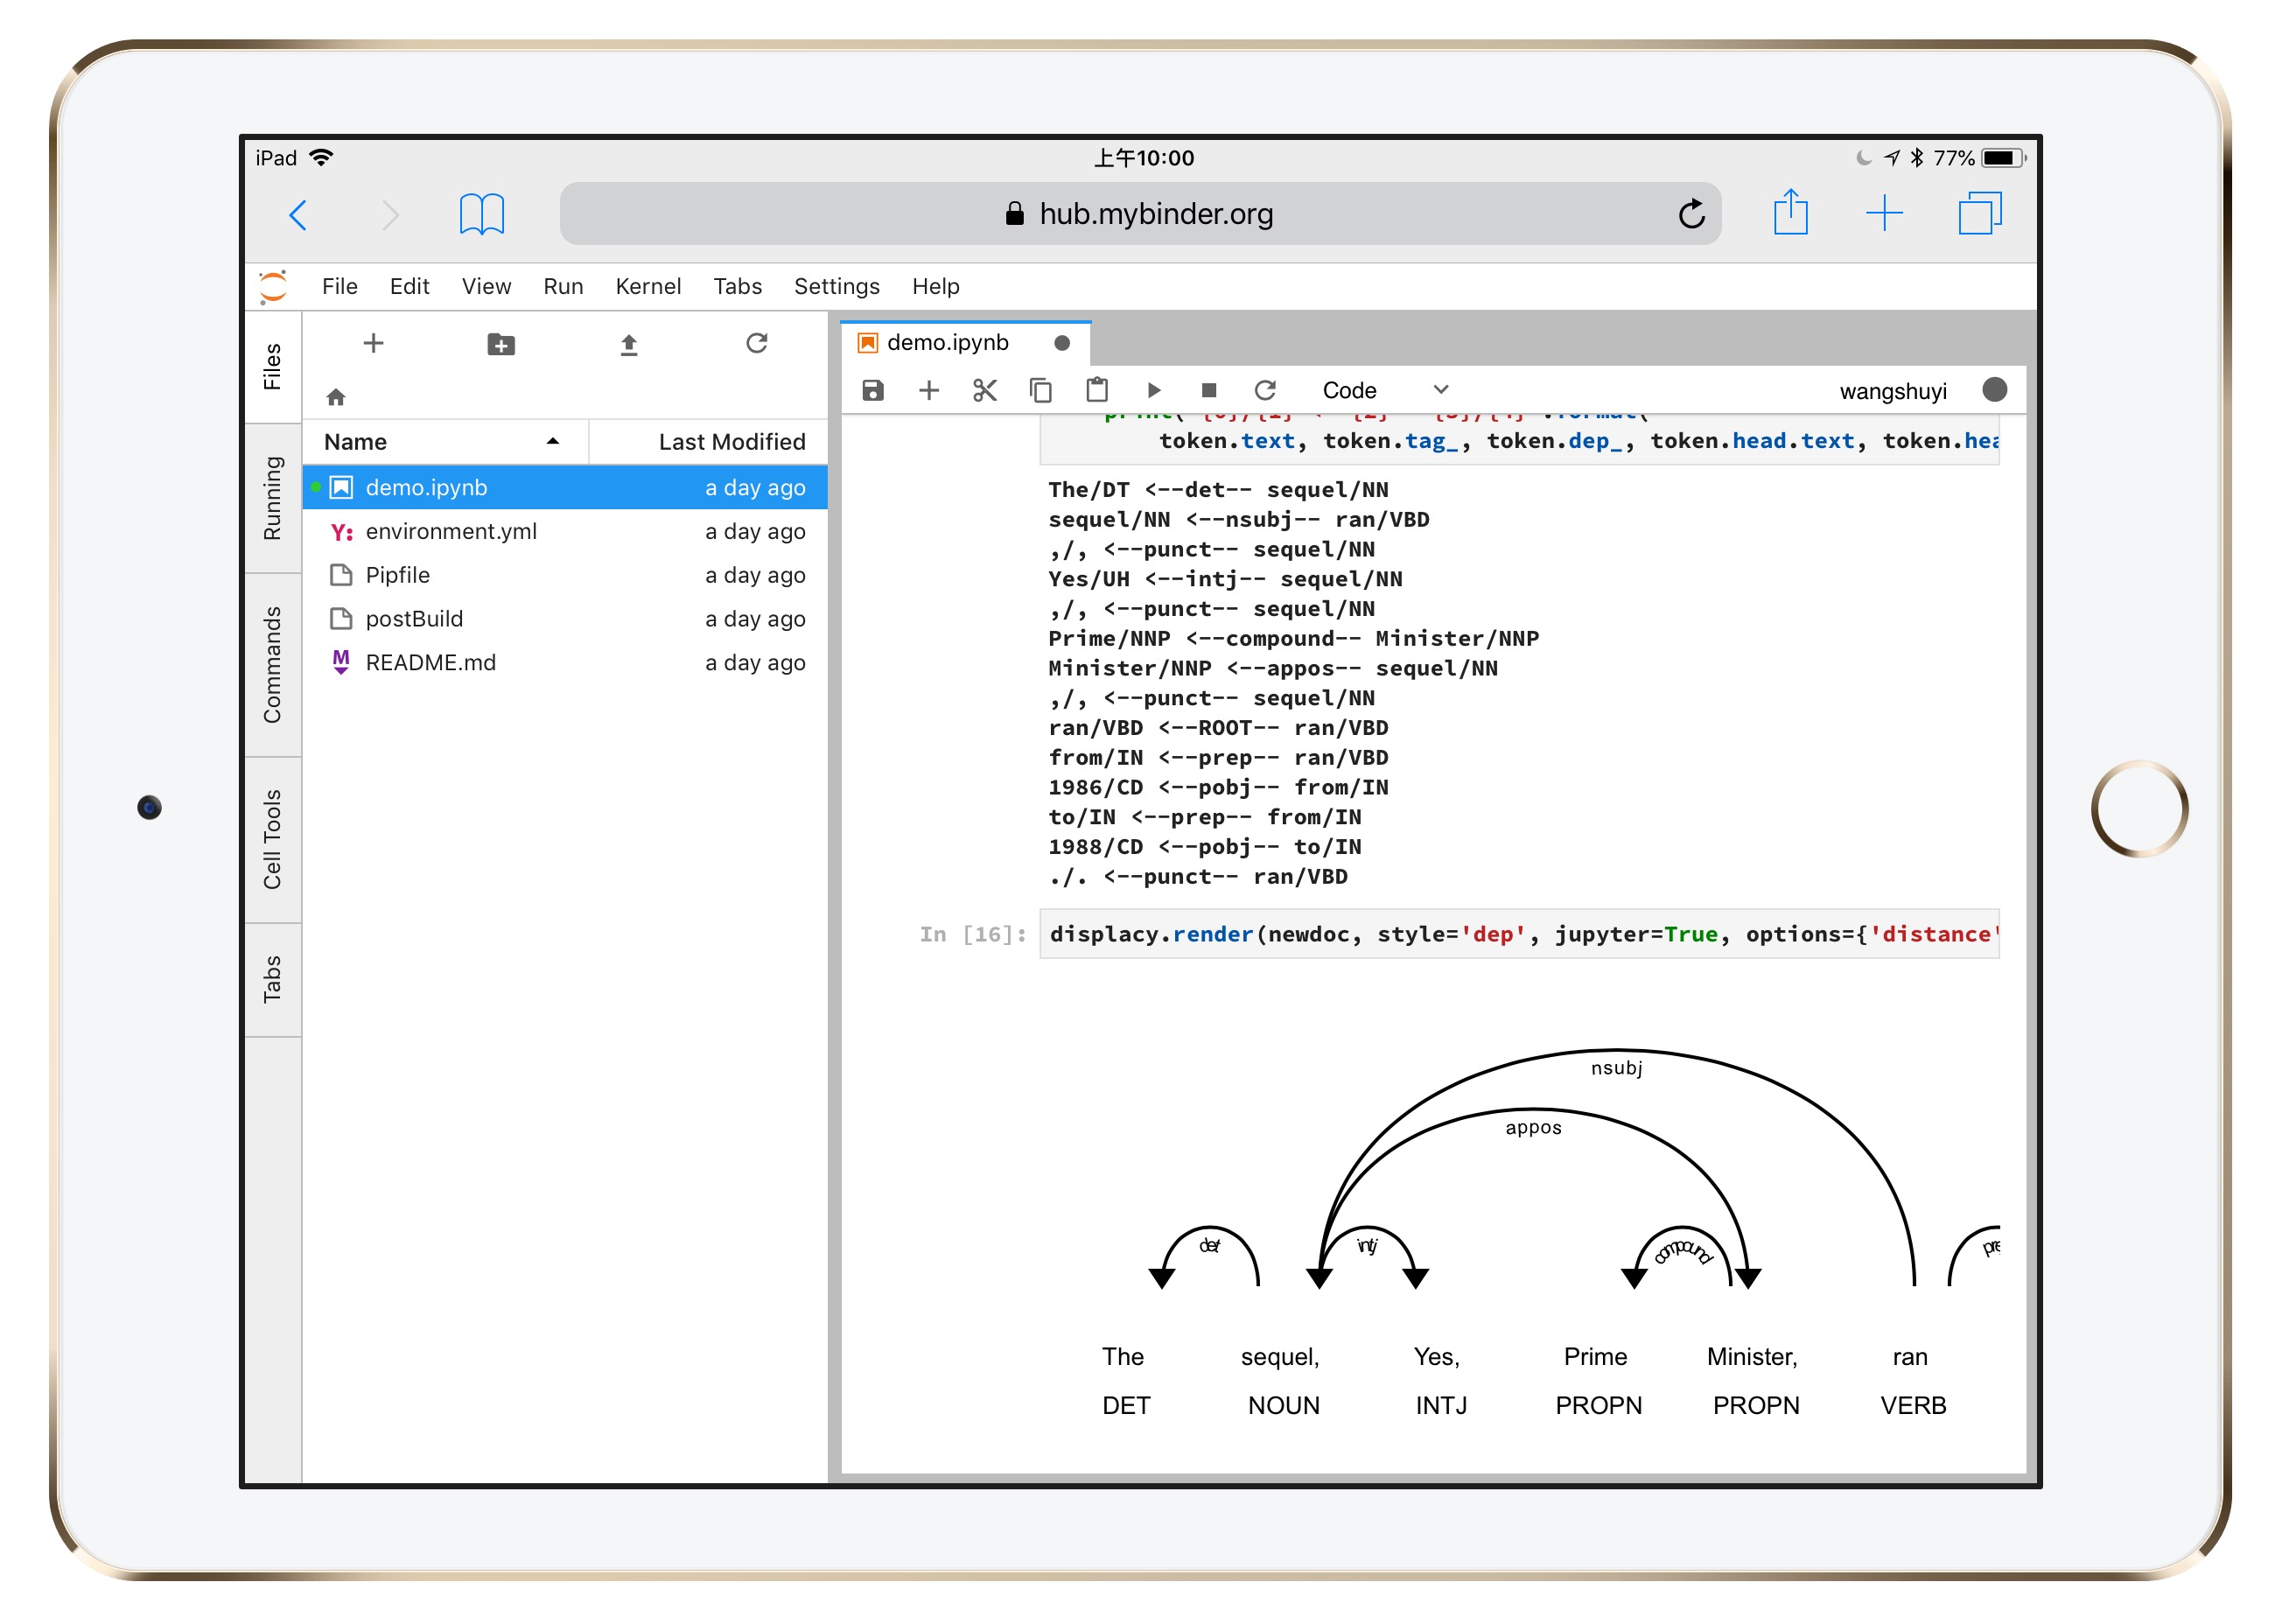The height and width of the screenshot is (1624, 2282).
Task: Open the cell type Code dropdown
Action: click(1384, 390)
